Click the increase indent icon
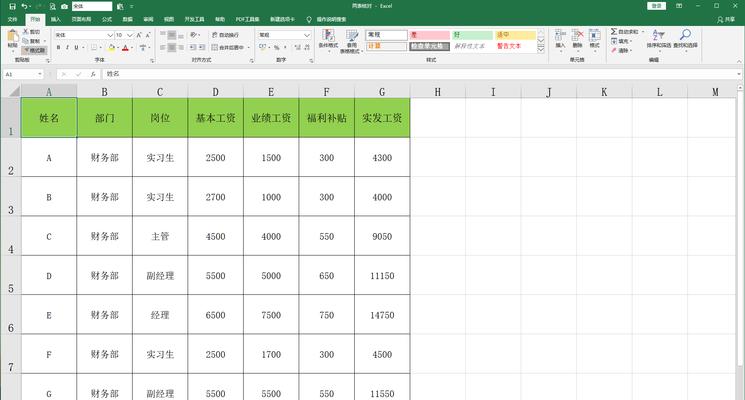 [x=202, y=48]
